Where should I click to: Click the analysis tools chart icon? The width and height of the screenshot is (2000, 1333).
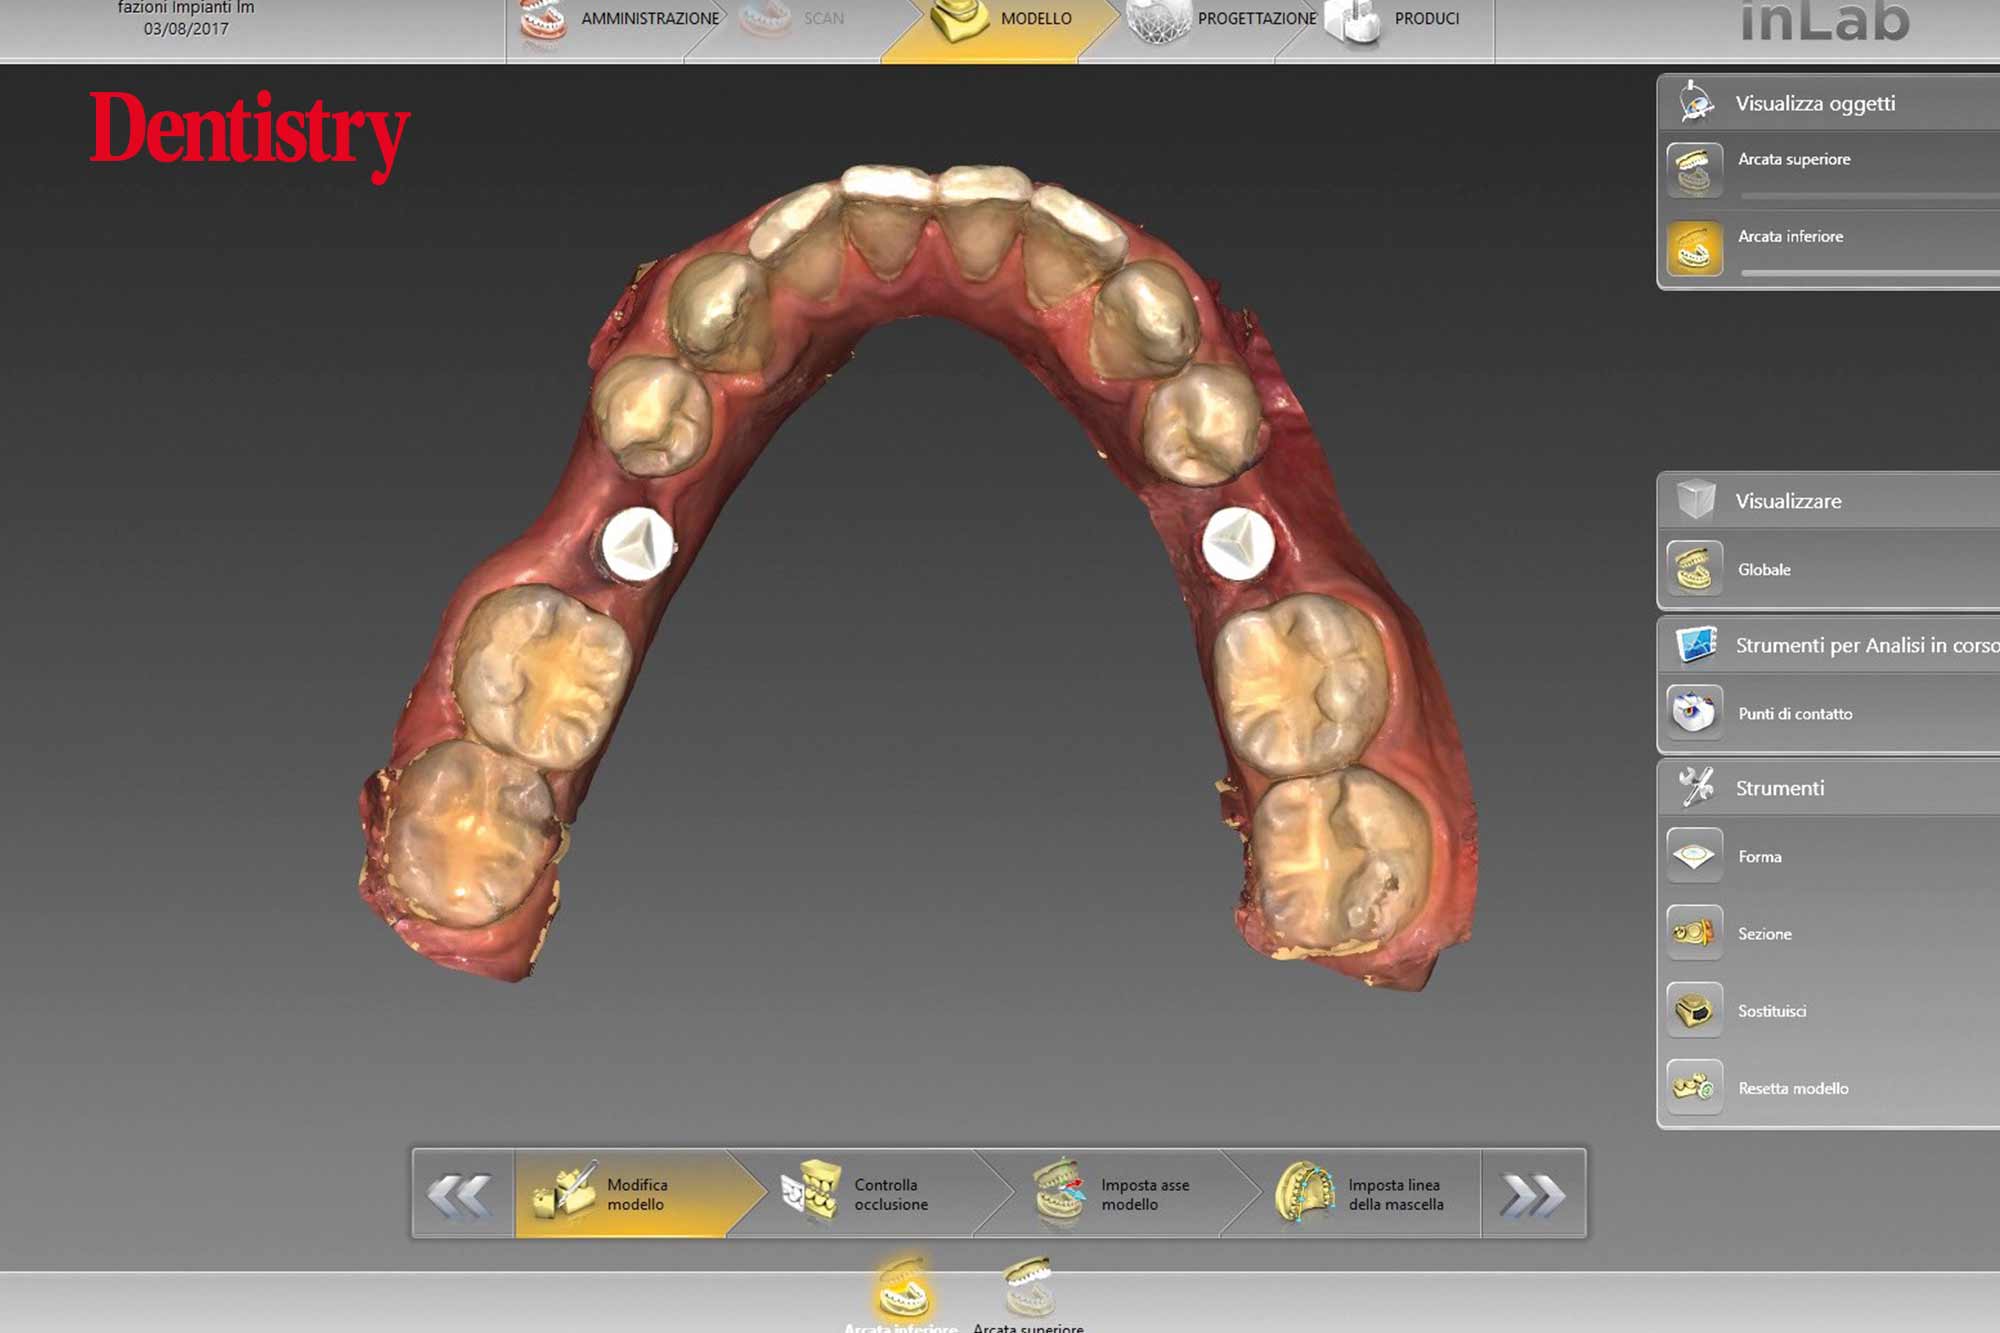click(1696, 645)
